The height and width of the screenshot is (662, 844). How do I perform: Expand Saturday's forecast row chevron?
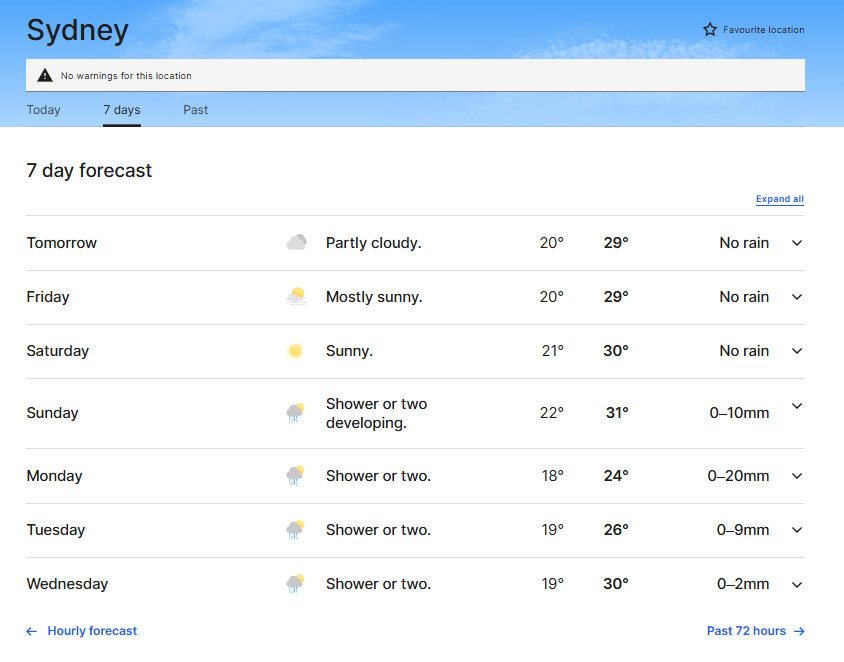coord(797,351)
